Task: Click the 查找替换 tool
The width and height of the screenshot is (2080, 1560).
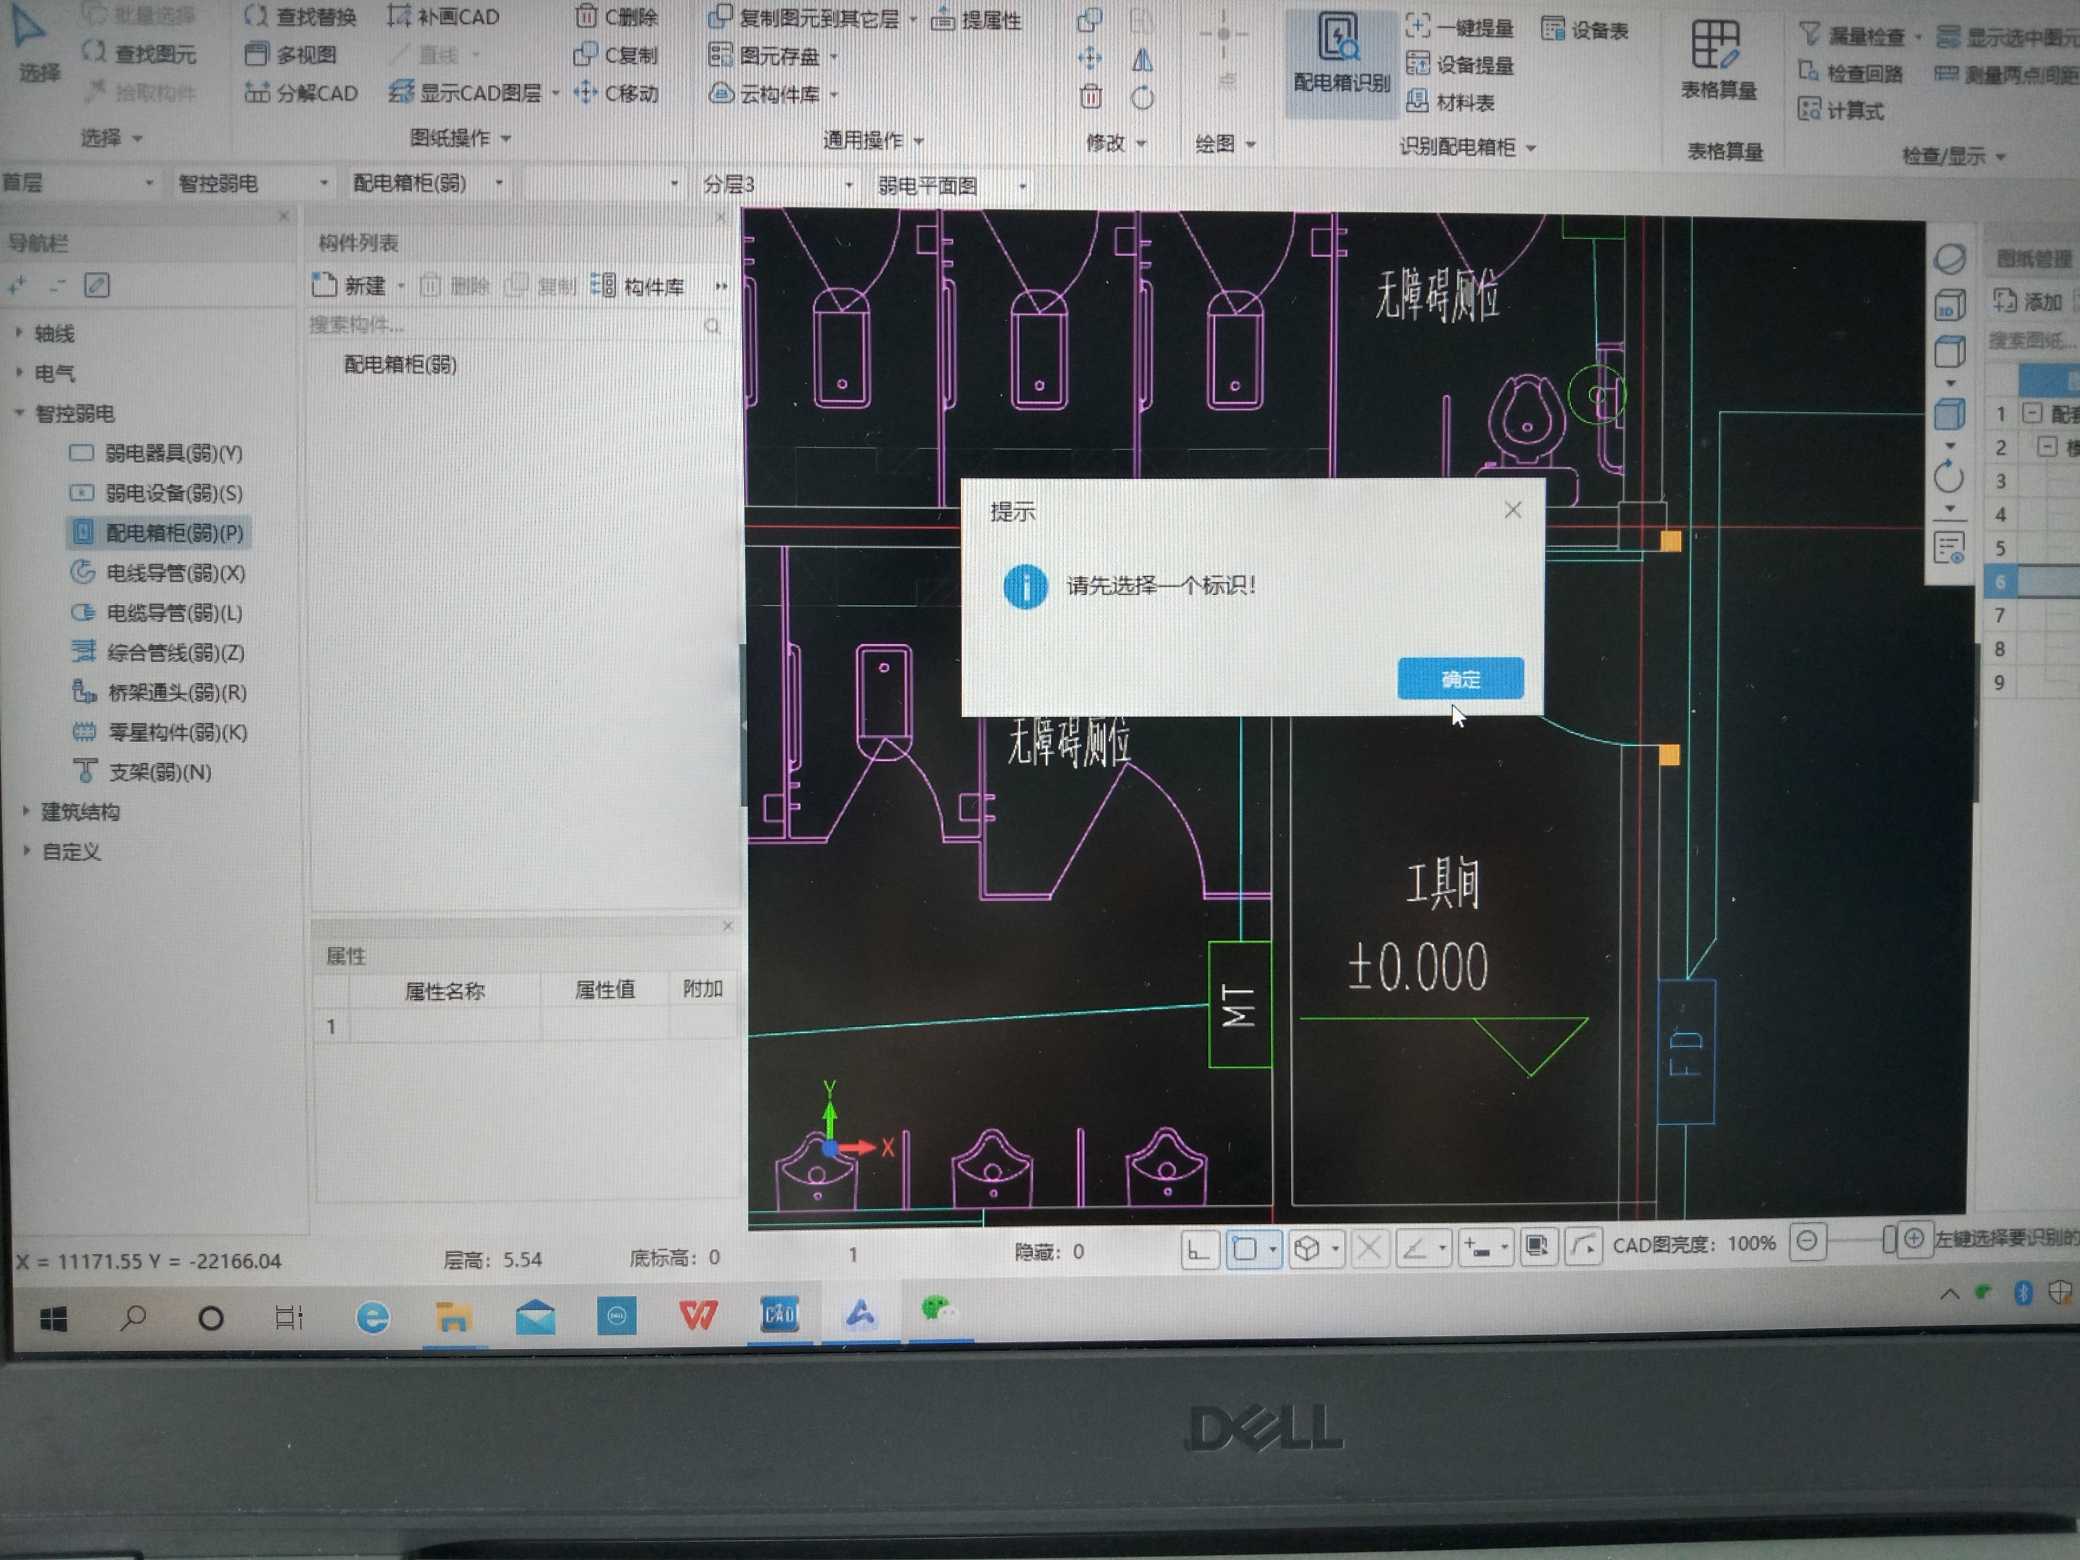Action: click(x=300, y=16)
